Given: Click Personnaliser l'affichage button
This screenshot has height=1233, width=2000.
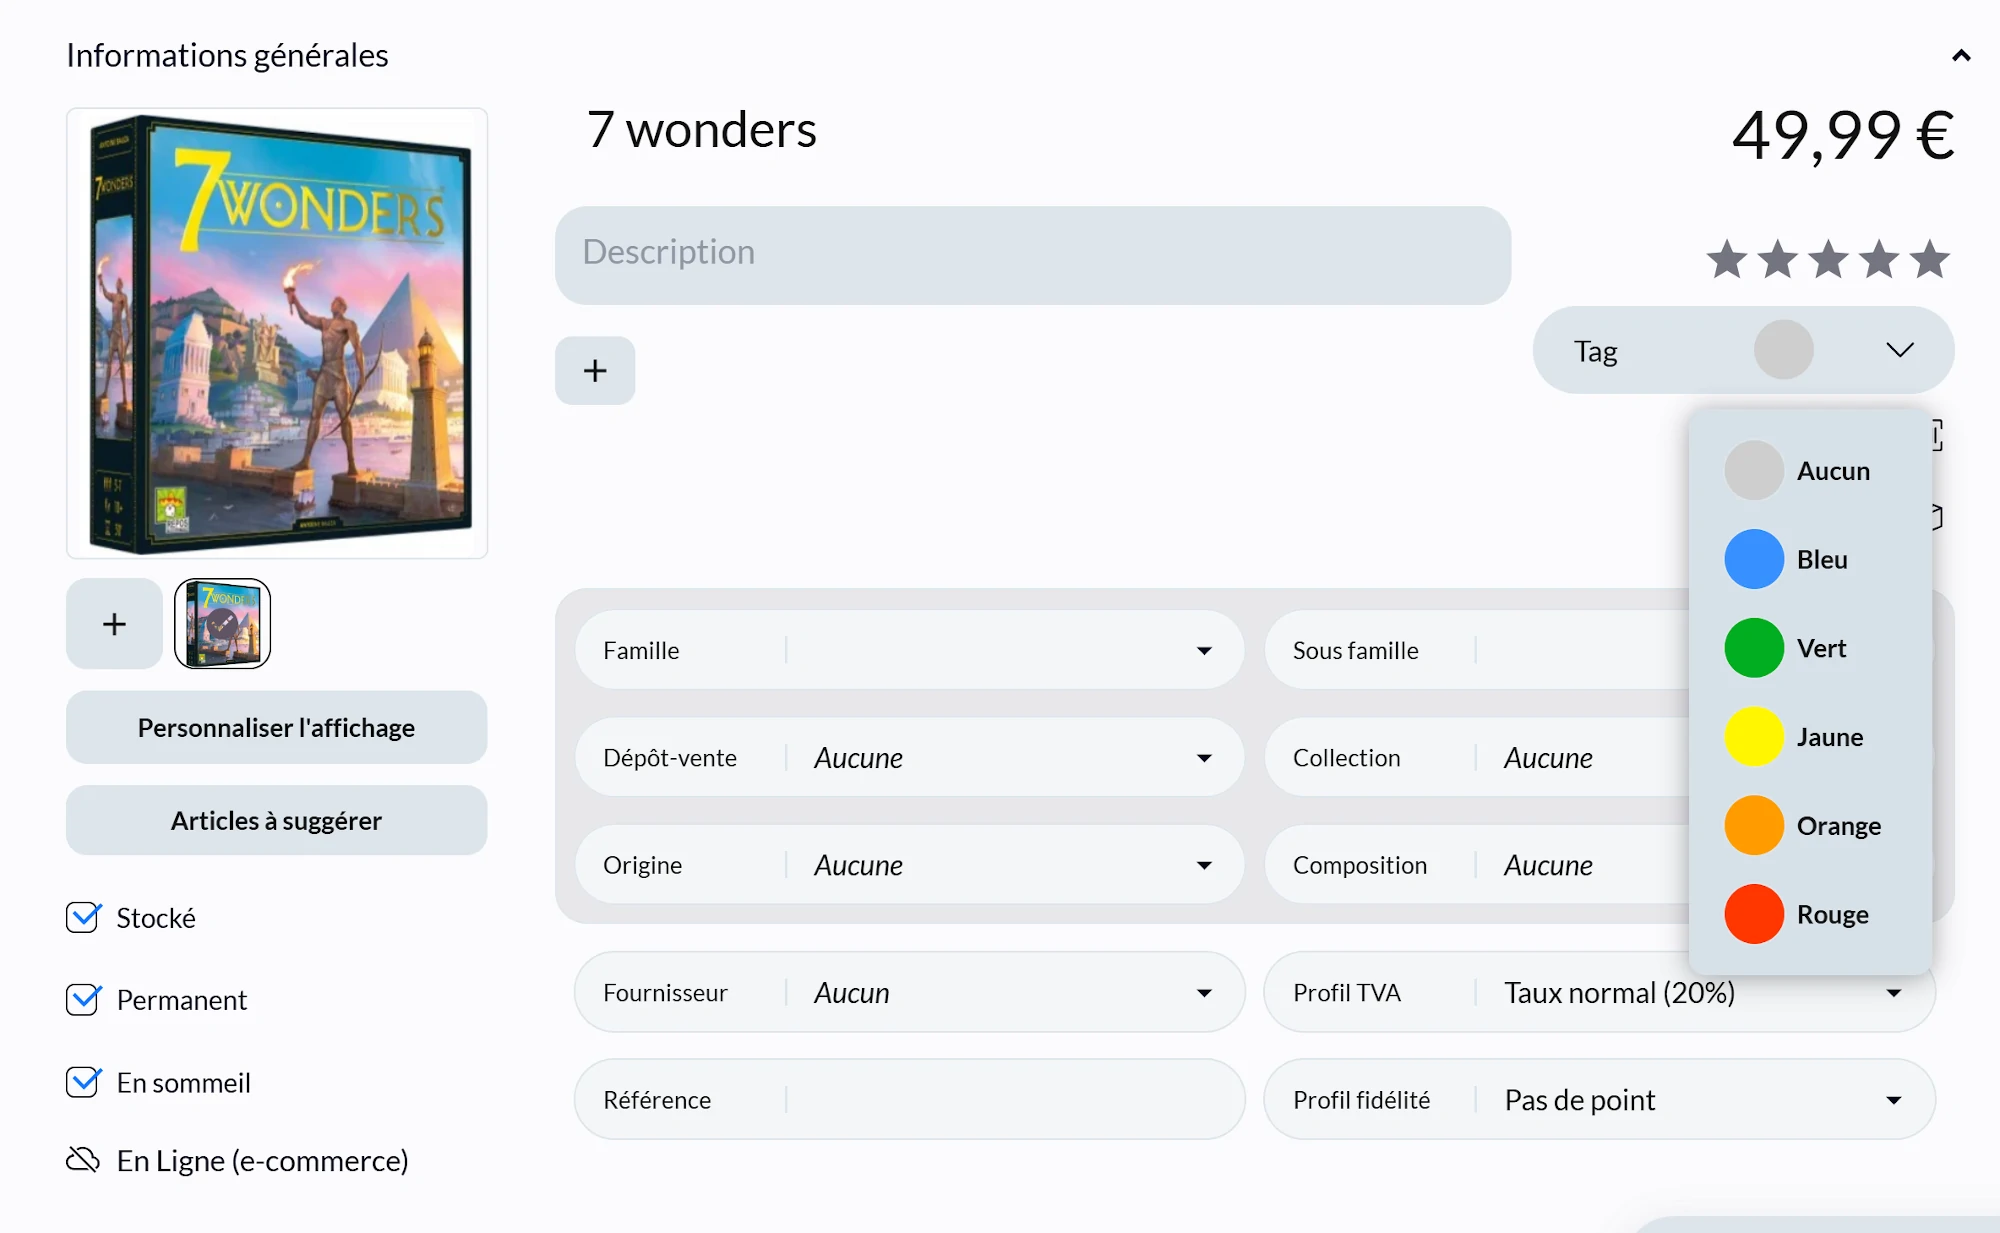Looking at the screenshot, I should point(277,728).
